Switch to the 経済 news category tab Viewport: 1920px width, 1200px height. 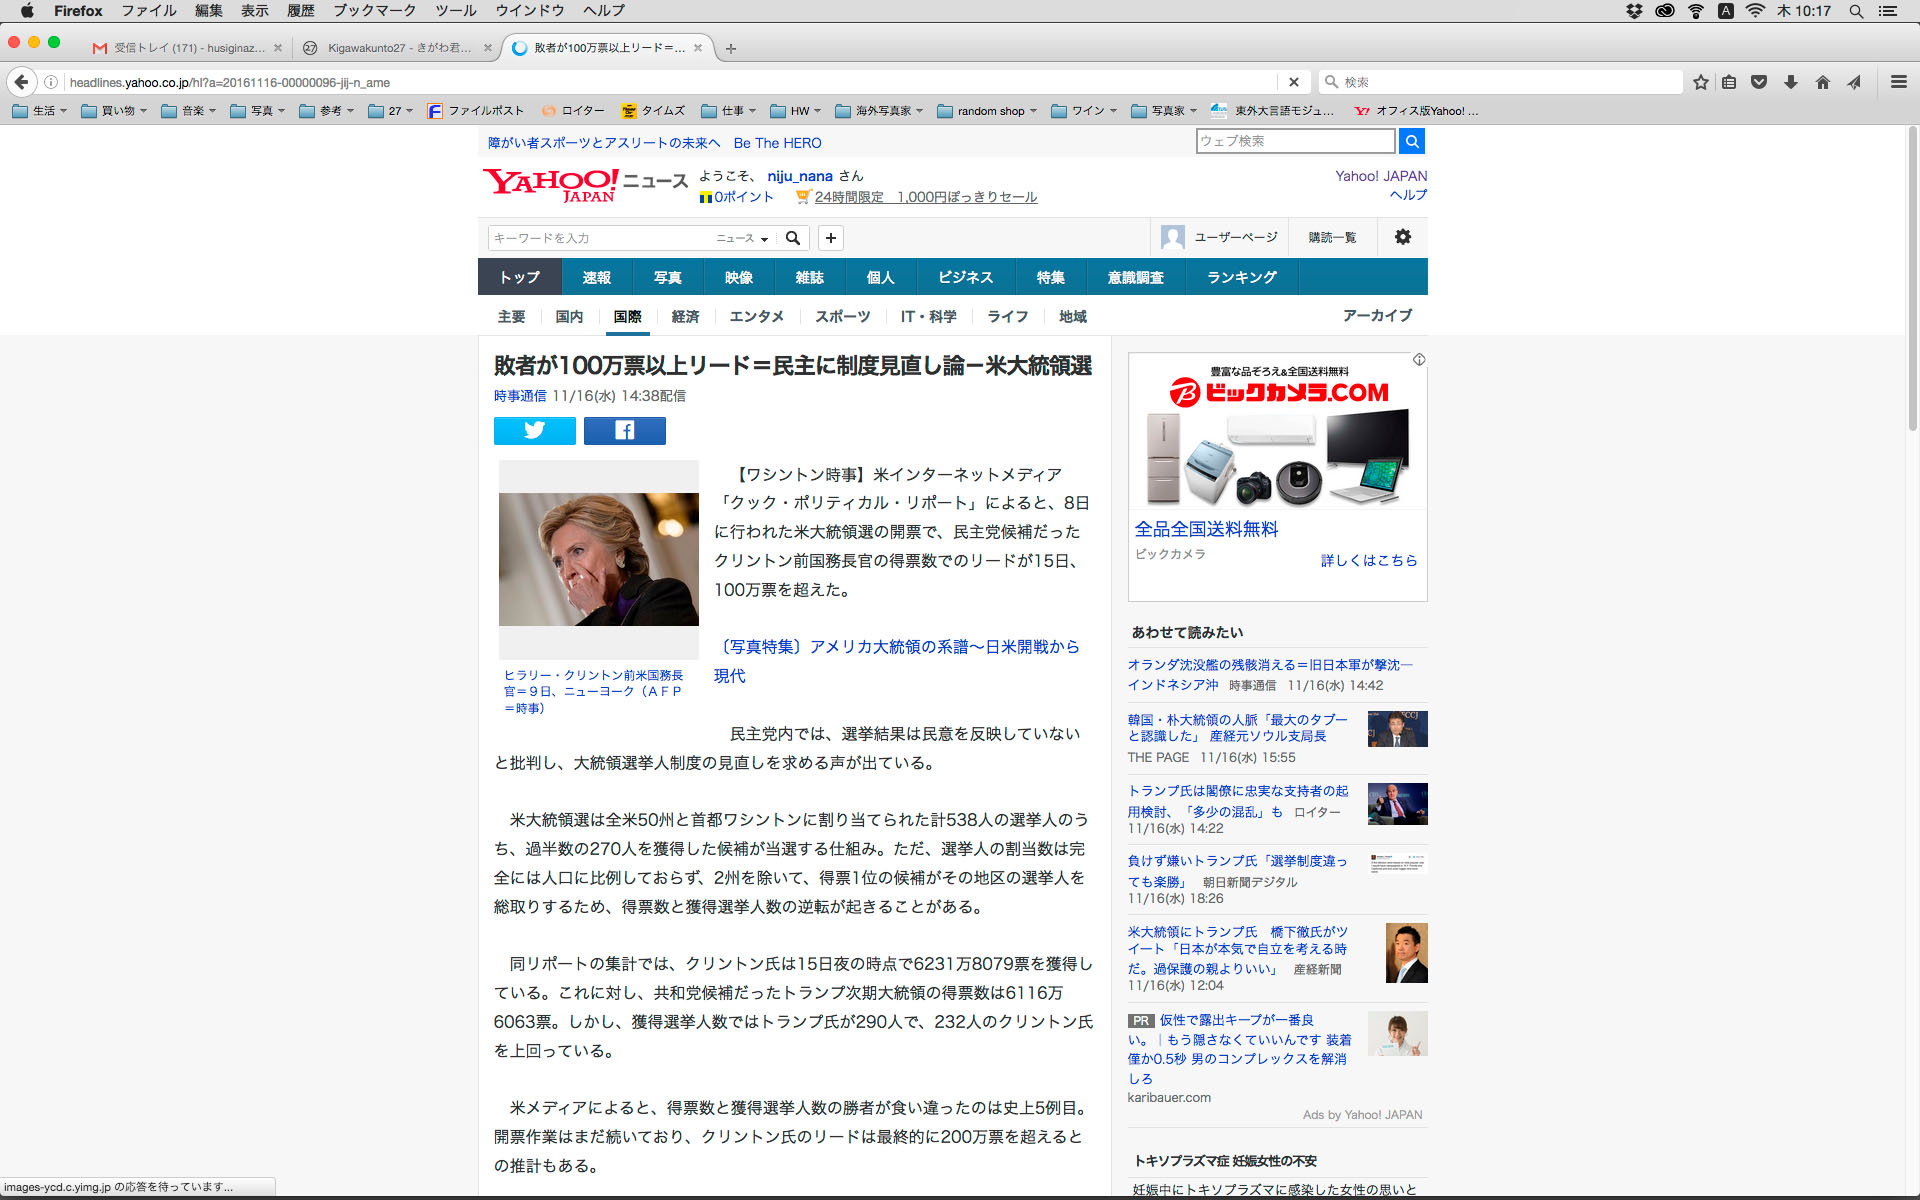685,316
